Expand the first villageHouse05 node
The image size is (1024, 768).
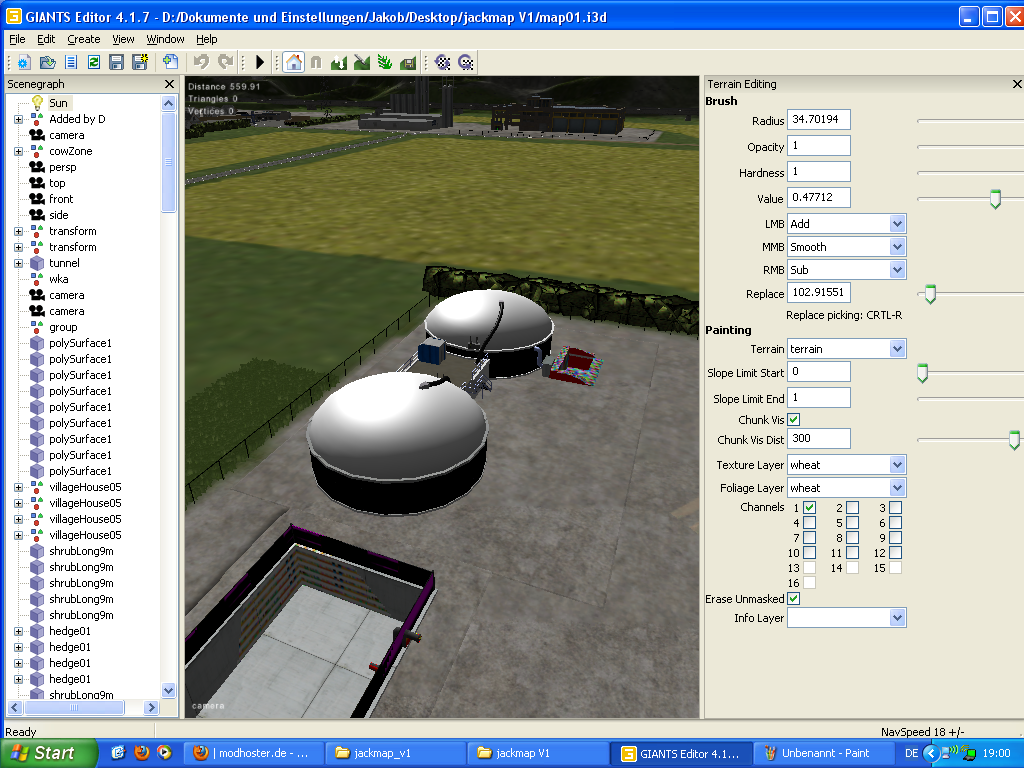click(x=18, y=487)
